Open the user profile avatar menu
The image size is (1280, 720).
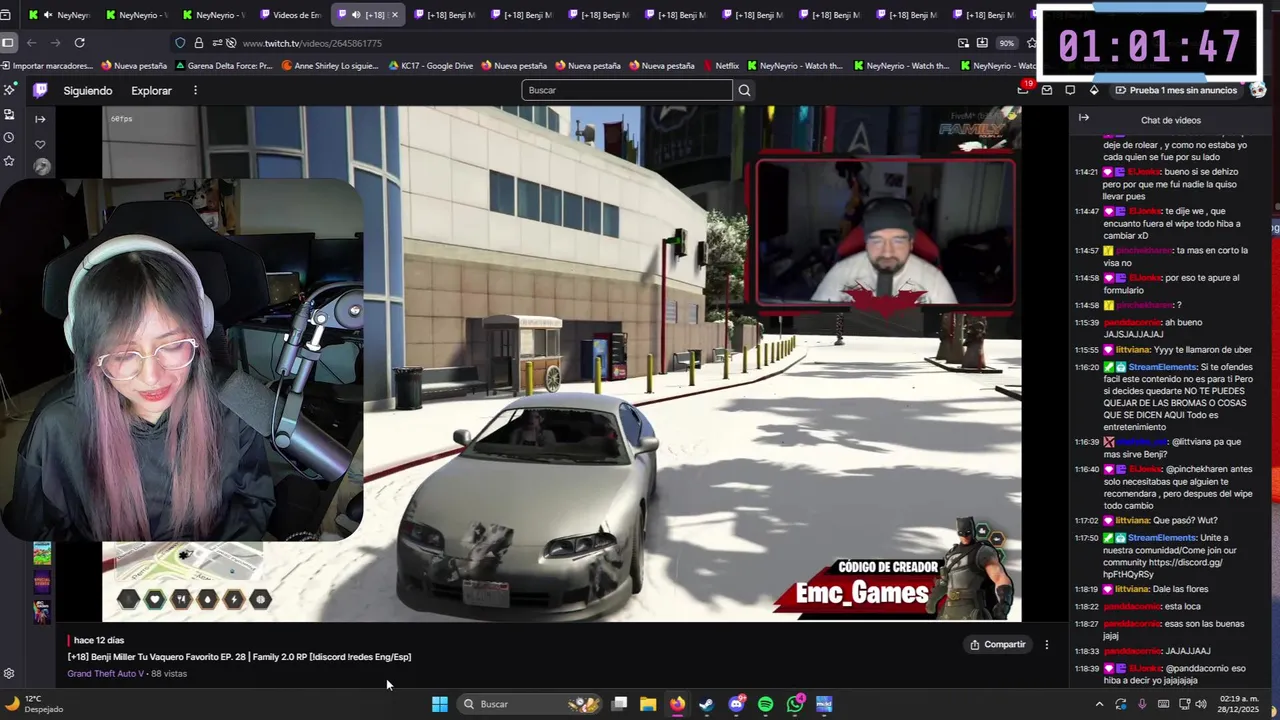(1258, 90)
